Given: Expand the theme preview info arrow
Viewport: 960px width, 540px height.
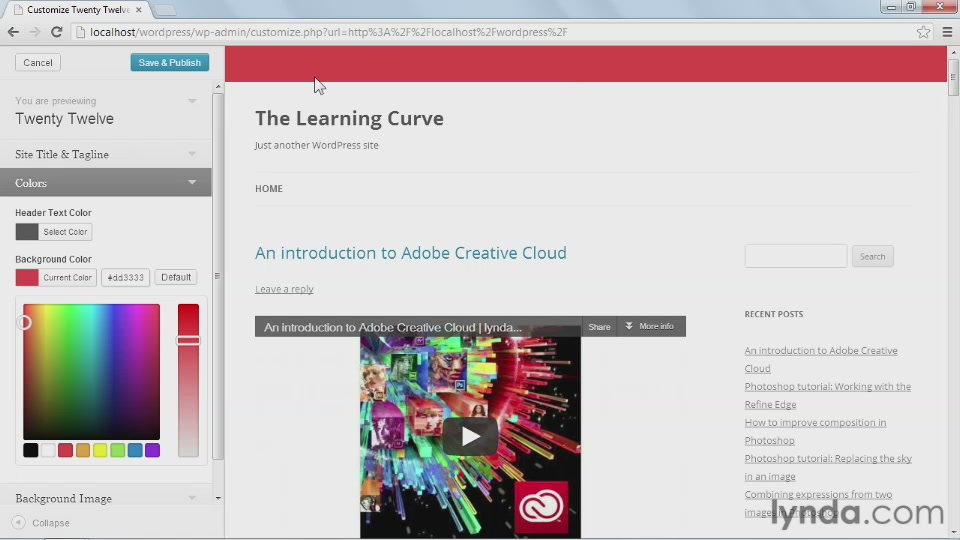Looking at the screenshot, I should [192, 101].
